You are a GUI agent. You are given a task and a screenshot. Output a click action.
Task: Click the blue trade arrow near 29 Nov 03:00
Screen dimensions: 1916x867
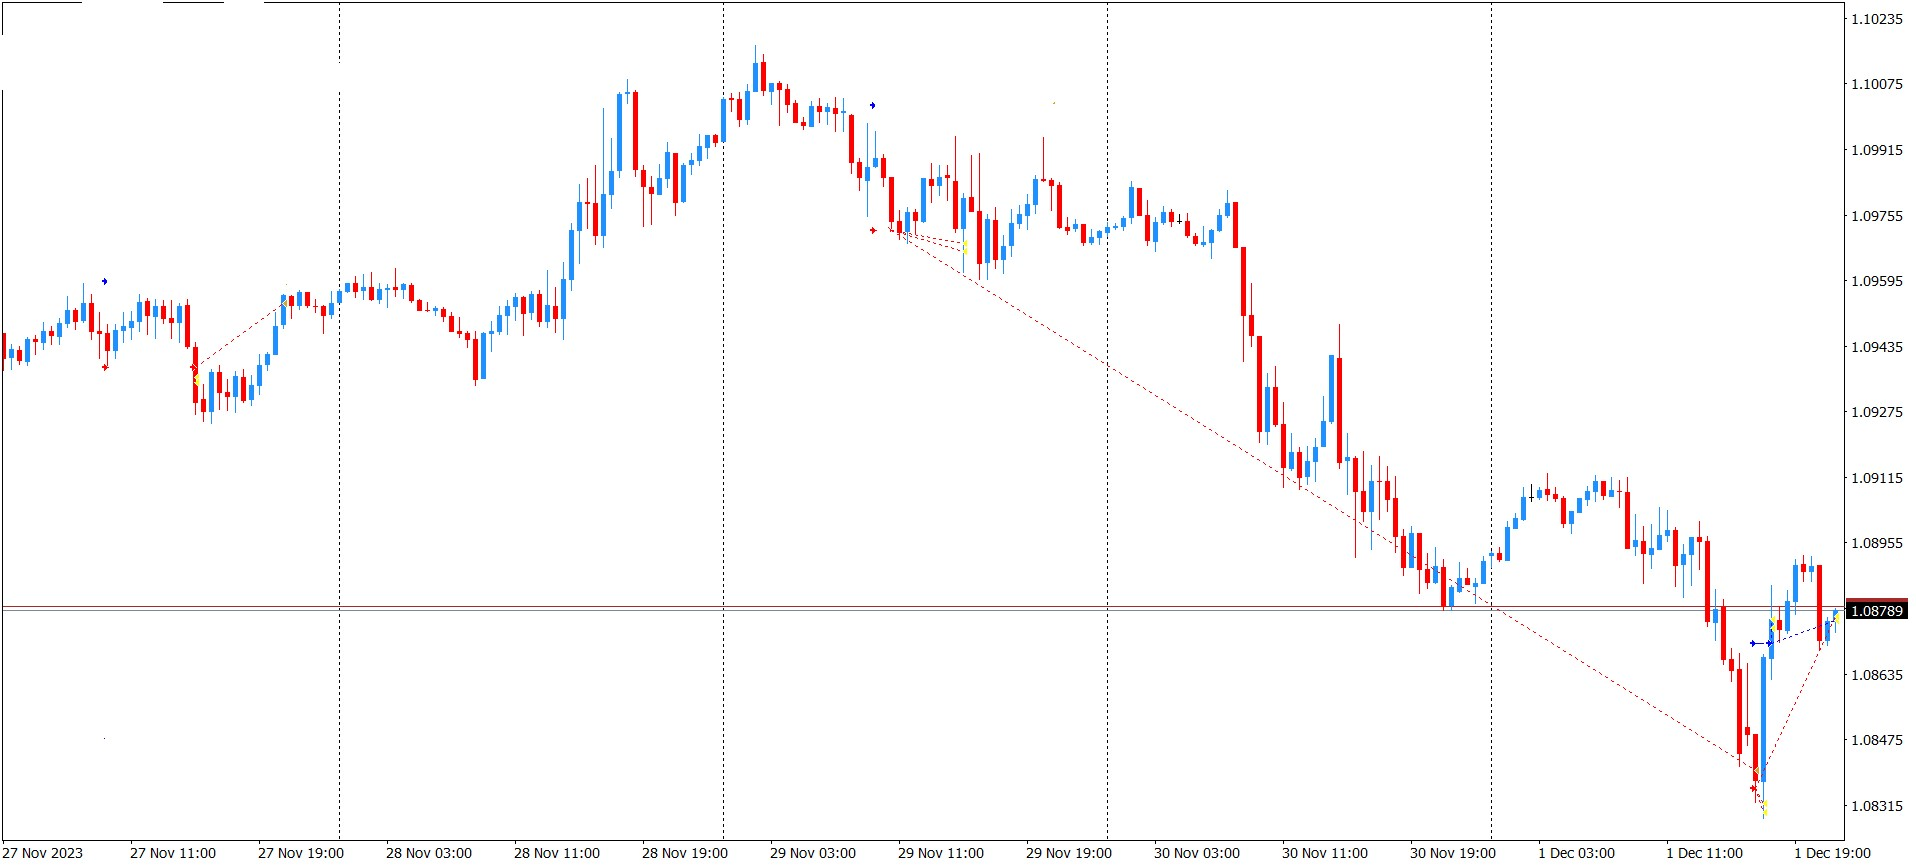[x=872, y=105]
